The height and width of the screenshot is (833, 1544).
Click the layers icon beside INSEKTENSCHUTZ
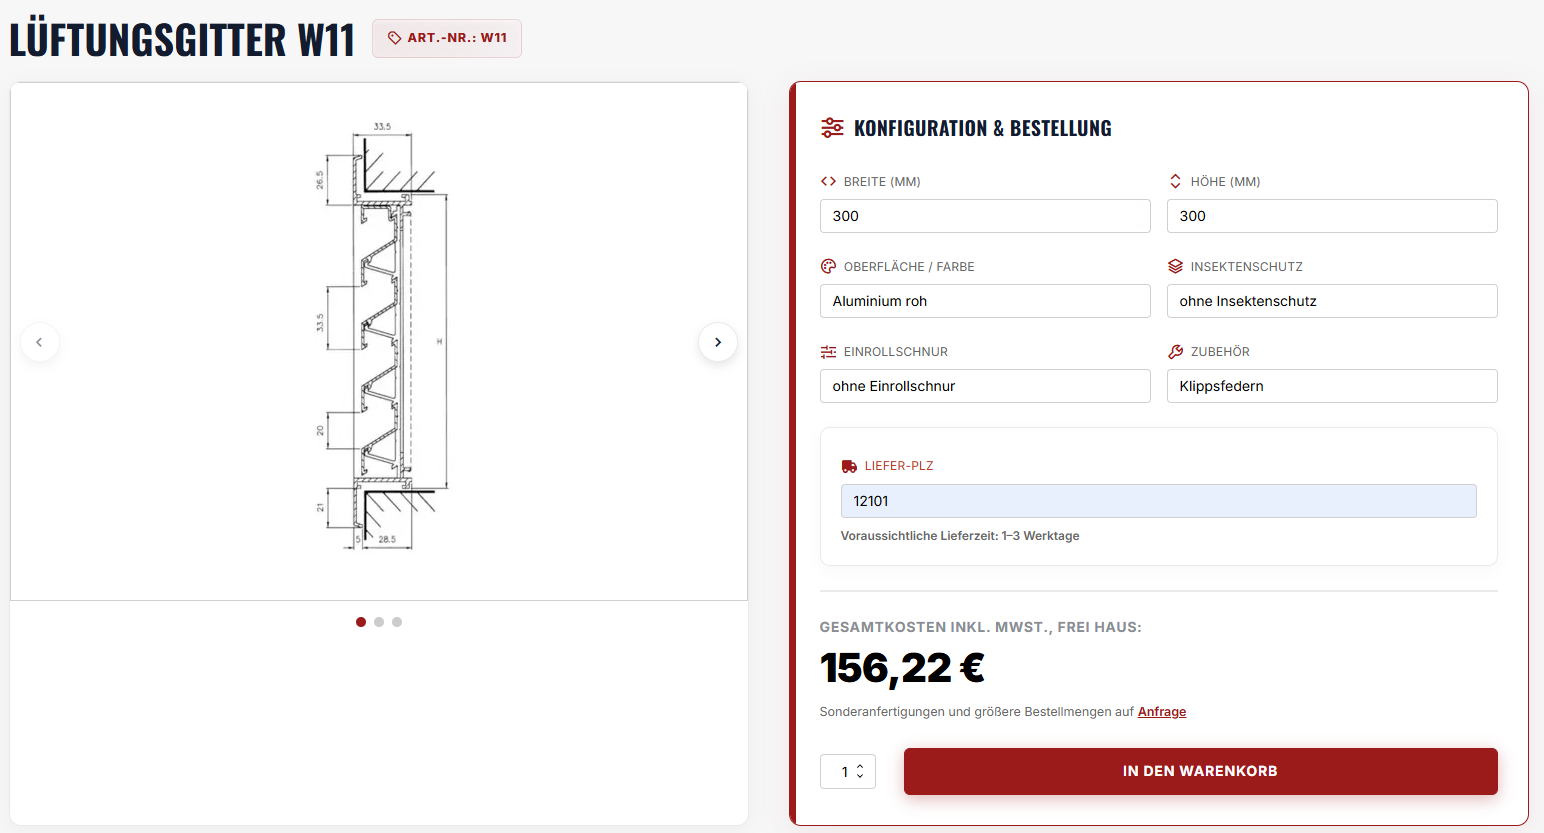[x=1174, y=266]
